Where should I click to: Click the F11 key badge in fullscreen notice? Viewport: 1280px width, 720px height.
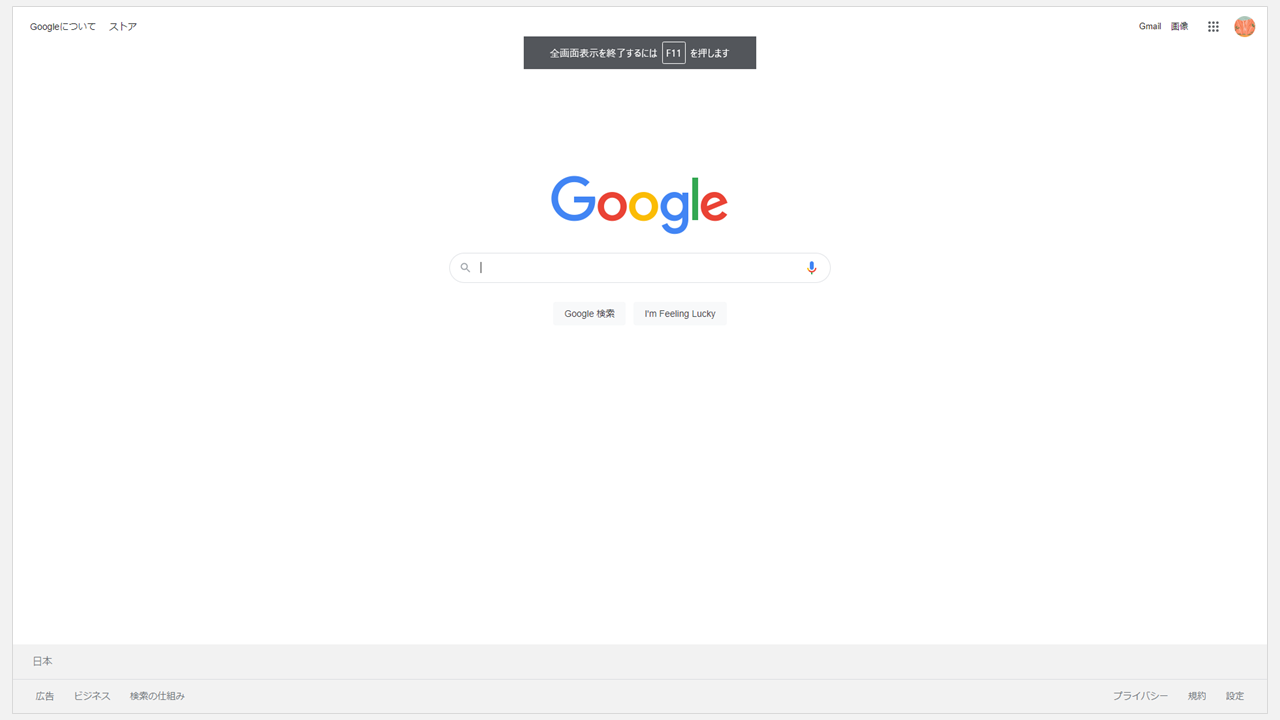coord(674,53)
